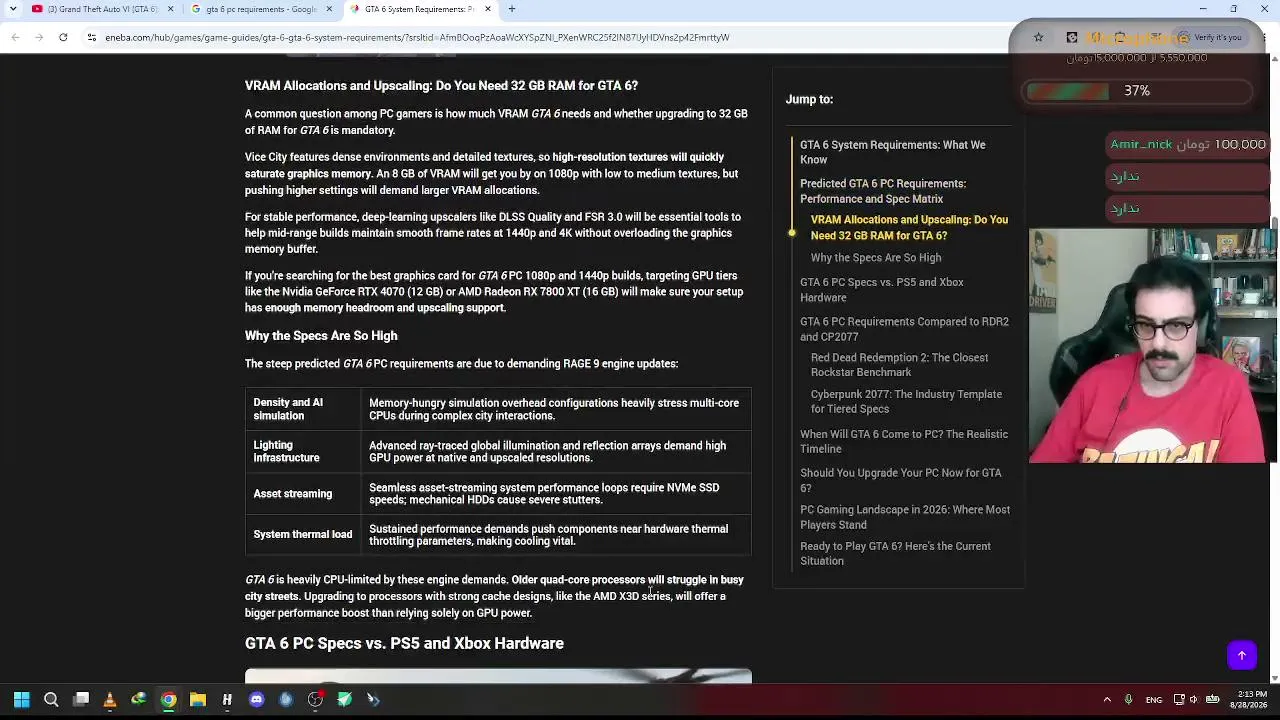Close the Grand Theft Auto VI YouTube tab
The height and width of the screenshot is (720, 1280).
(x=169, y=9)
